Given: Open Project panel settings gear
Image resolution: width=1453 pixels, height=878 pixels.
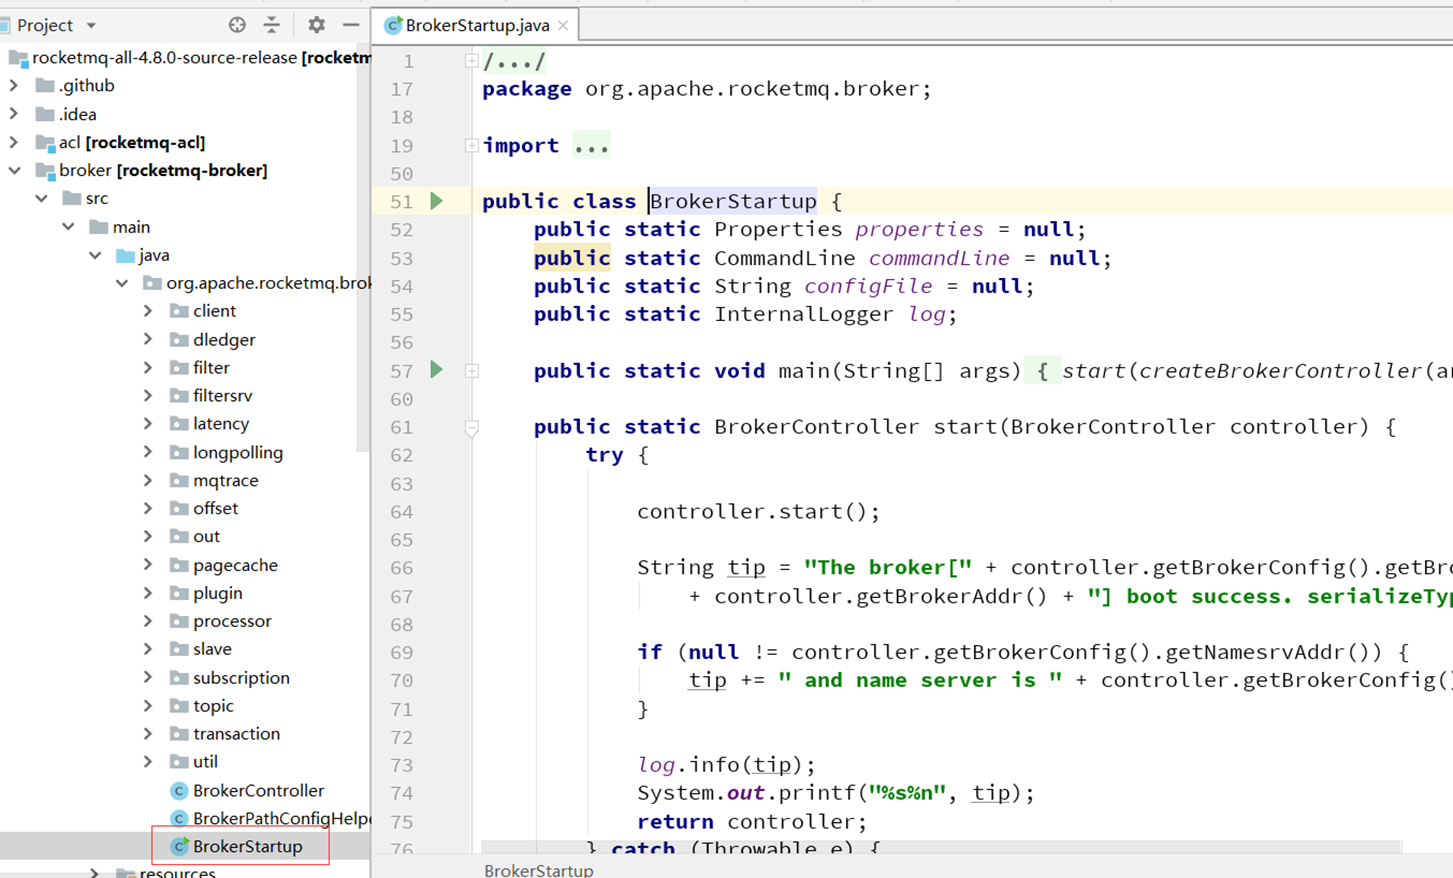Looking at the screenshot, I should [316, 25].
